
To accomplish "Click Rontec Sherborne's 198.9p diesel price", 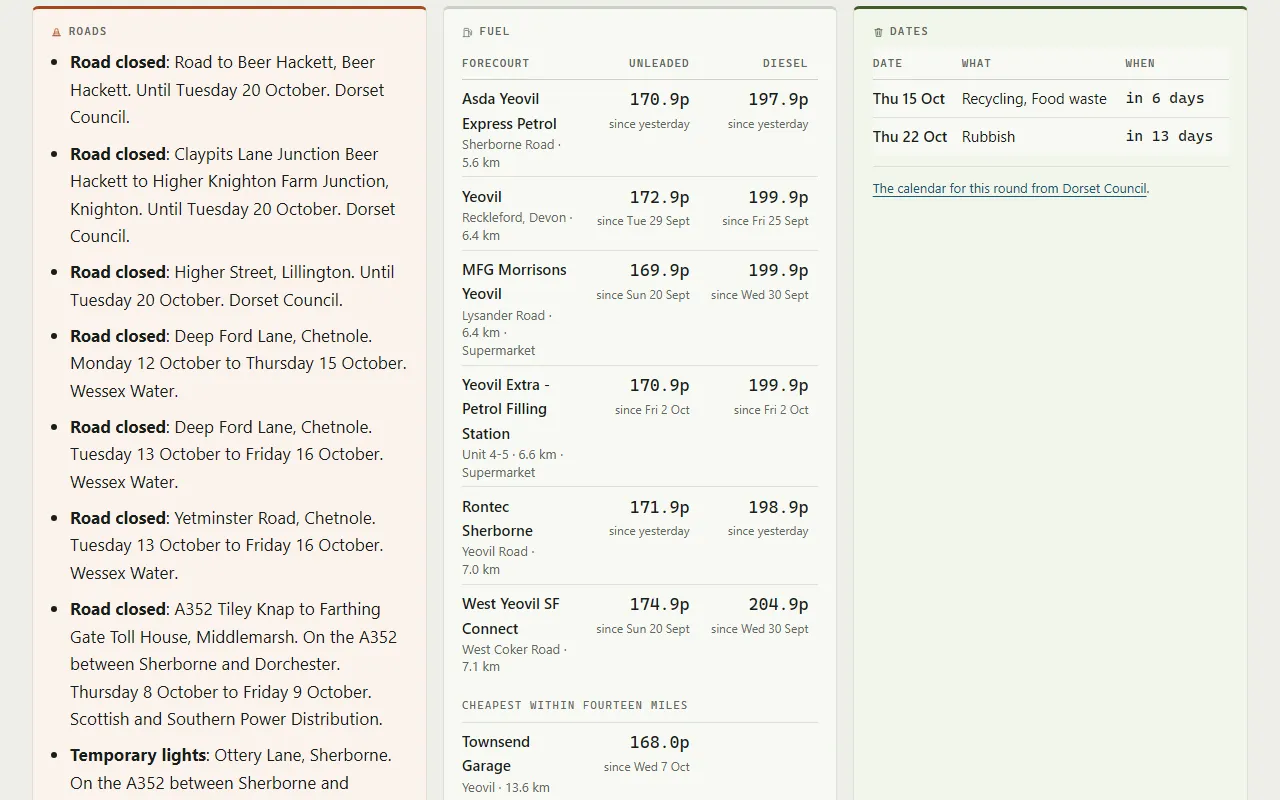I will point(778,507).
